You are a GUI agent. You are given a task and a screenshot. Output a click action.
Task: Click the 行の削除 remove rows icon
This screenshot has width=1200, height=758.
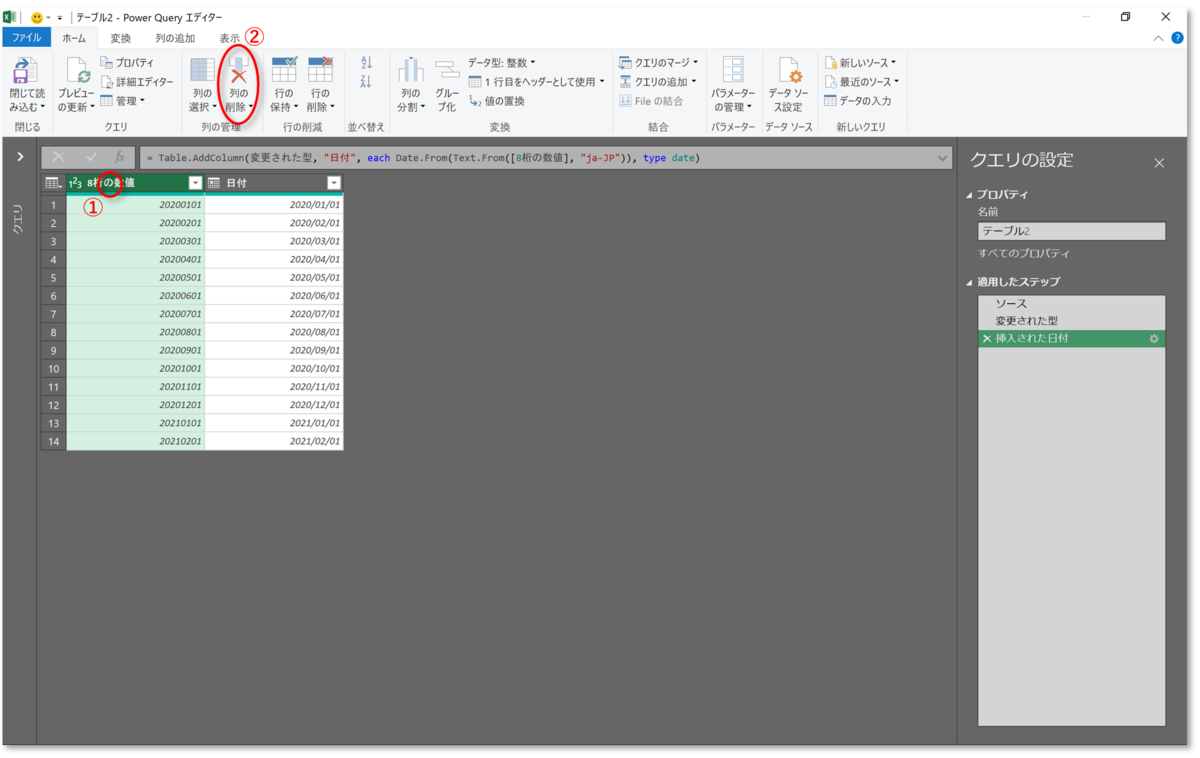(x=320, y=70)
